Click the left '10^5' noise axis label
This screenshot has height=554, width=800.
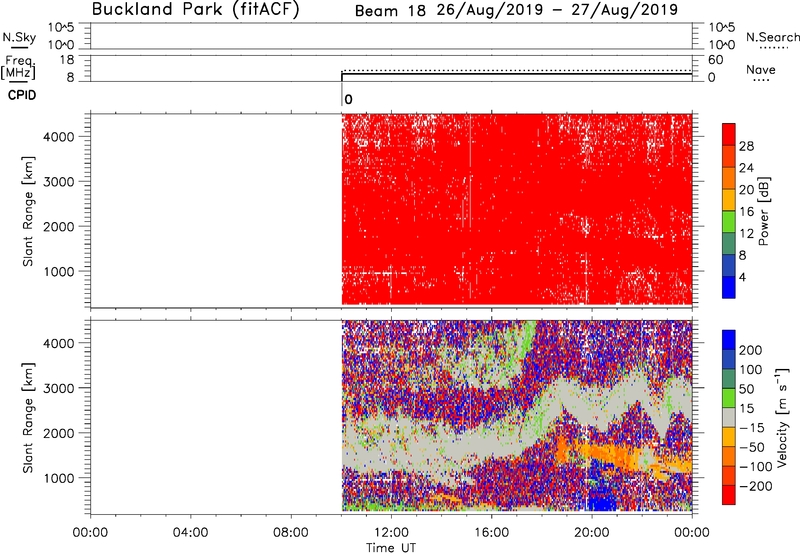(61, 27)
